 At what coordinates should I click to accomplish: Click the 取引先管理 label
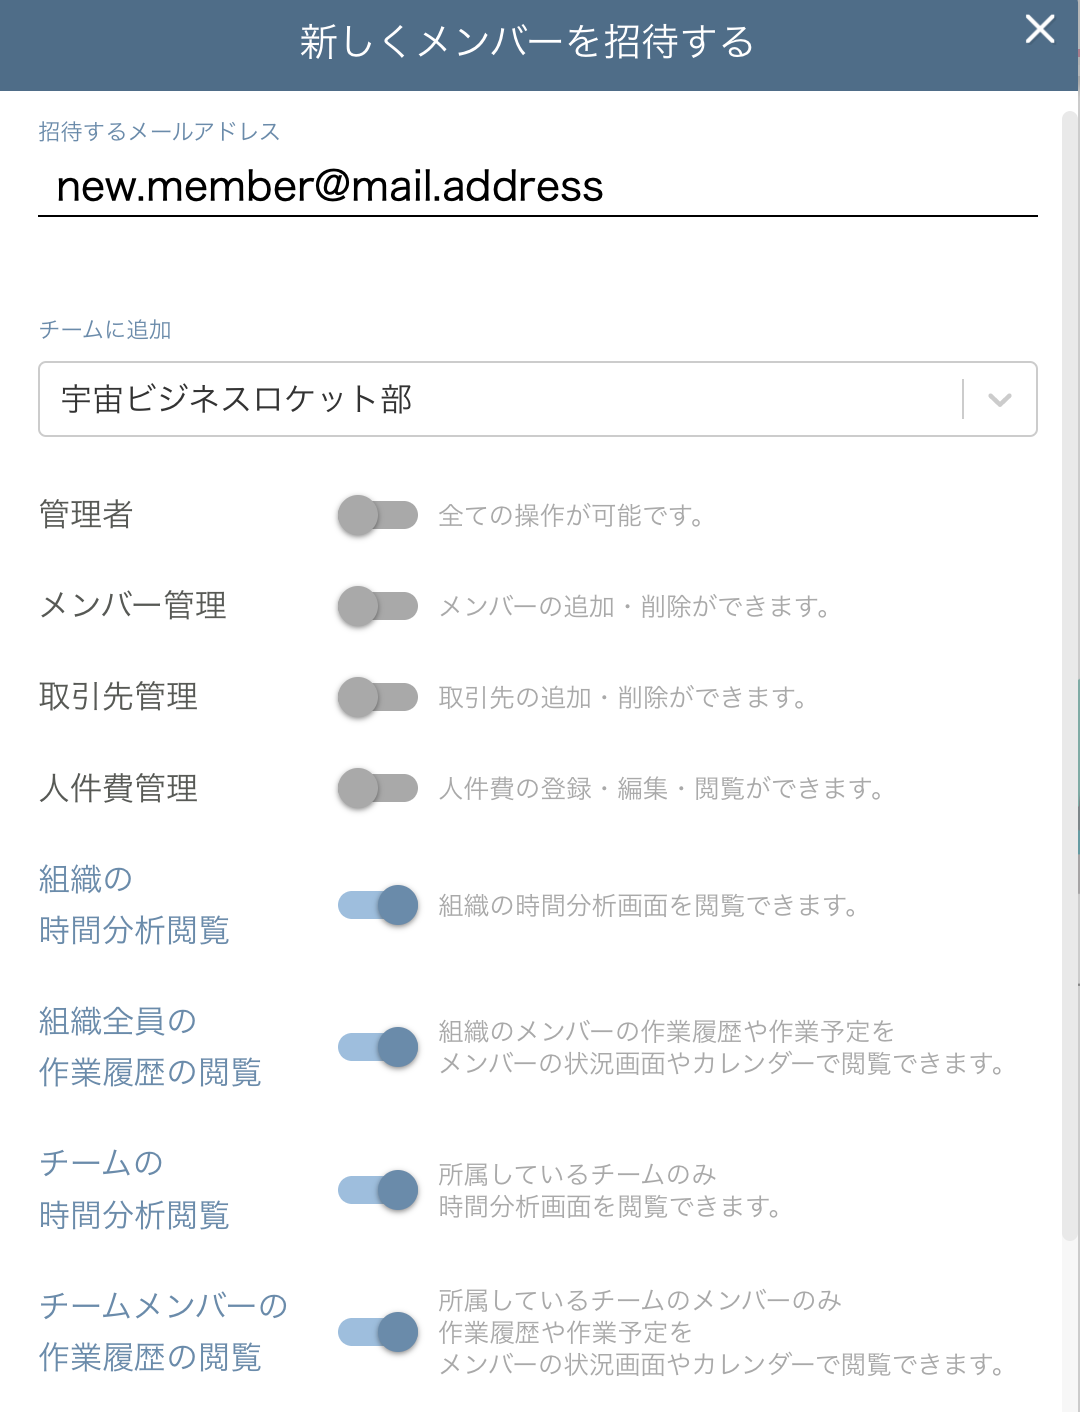point(118,697)
